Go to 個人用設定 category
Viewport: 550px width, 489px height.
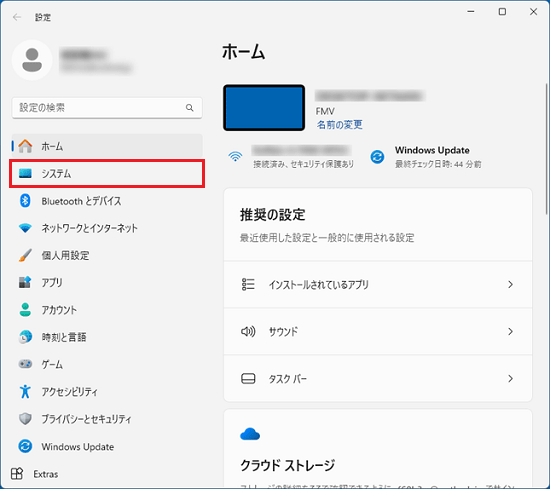pyautogui.click(x=107, y=255)
